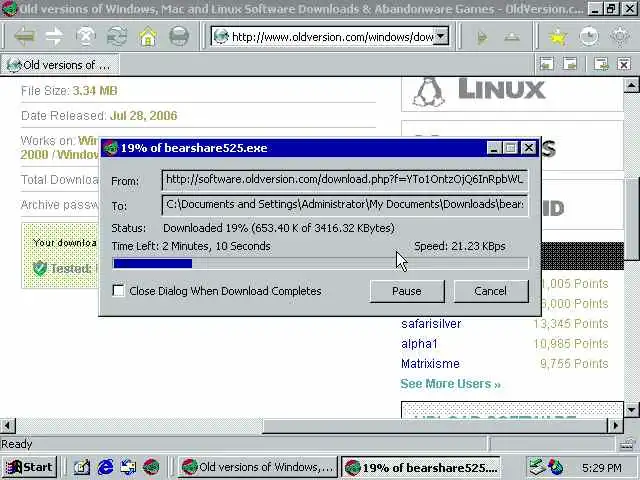Switch to 19% of bearshare525 taskbar button
This screenshot has height=480, width=640.
(x=421, y=467)
